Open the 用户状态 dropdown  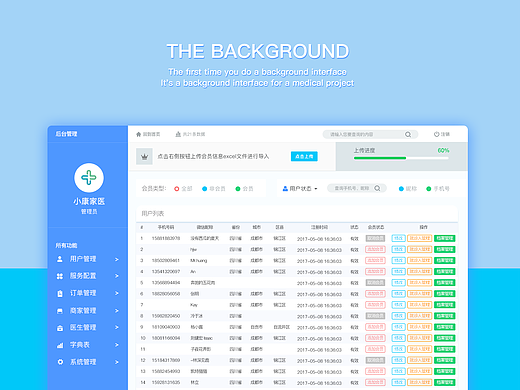click(x=300, y=188)
